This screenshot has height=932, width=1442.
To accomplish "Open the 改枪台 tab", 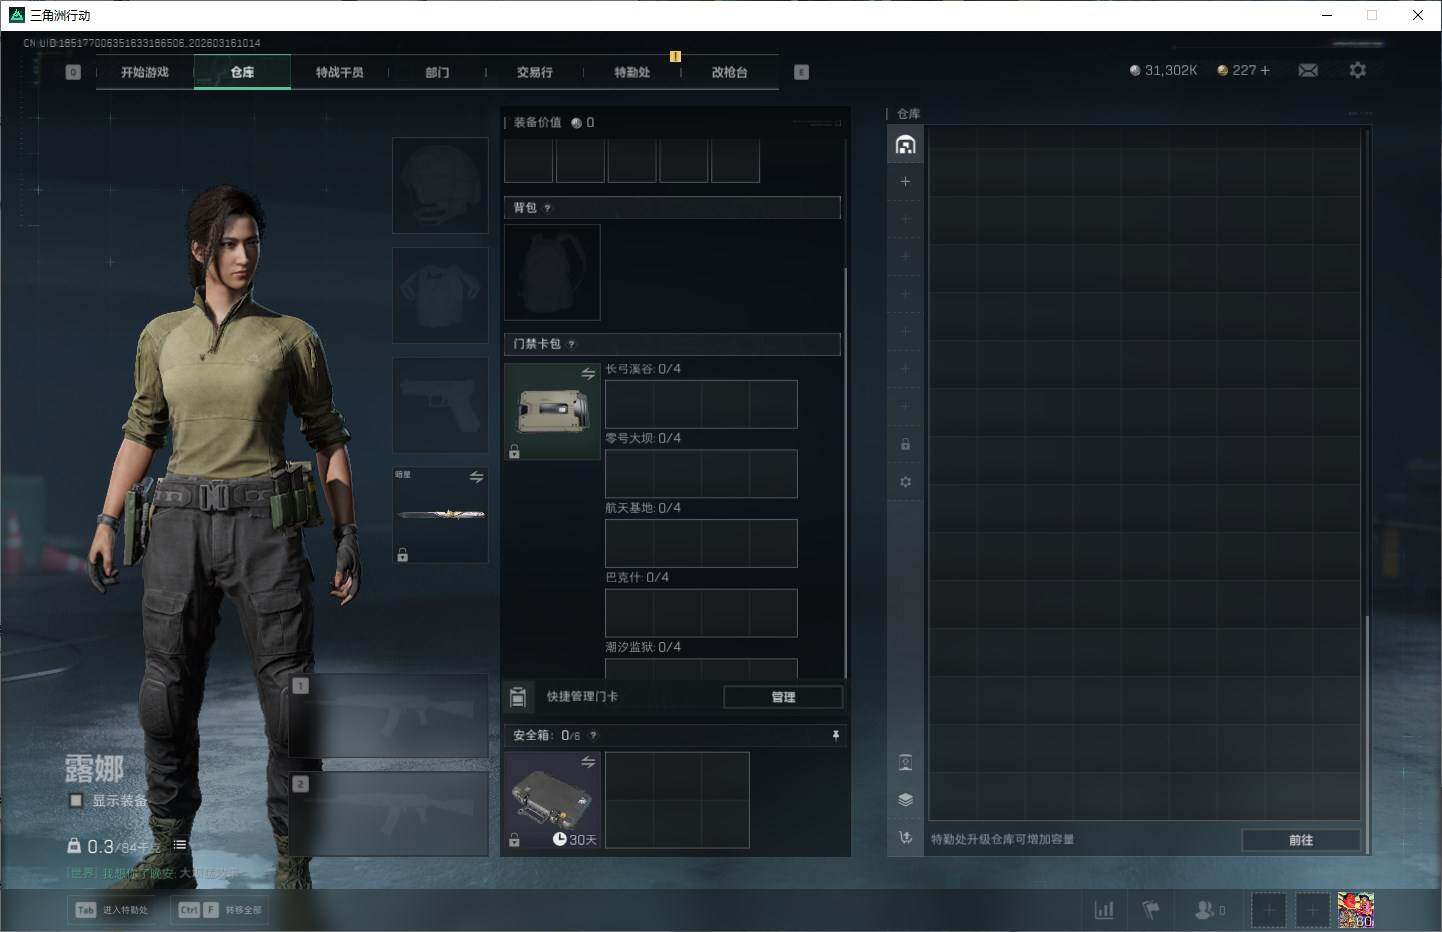I will [730, 72].
